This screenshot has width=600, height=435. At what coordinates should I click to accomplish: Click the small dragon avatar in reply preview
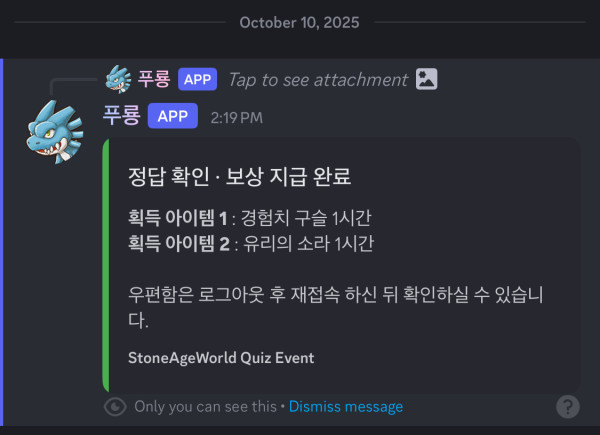(x=118, y=79)
